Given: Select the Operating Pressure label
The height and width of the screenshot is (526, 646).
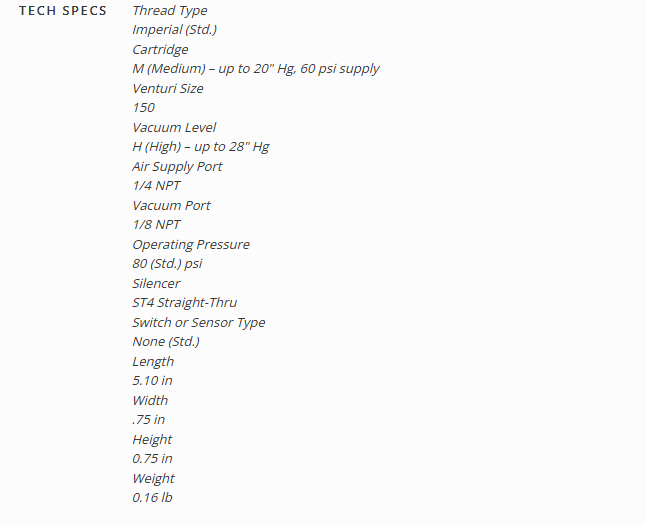Looking at the screenshot, I should [x=191, y=245].
